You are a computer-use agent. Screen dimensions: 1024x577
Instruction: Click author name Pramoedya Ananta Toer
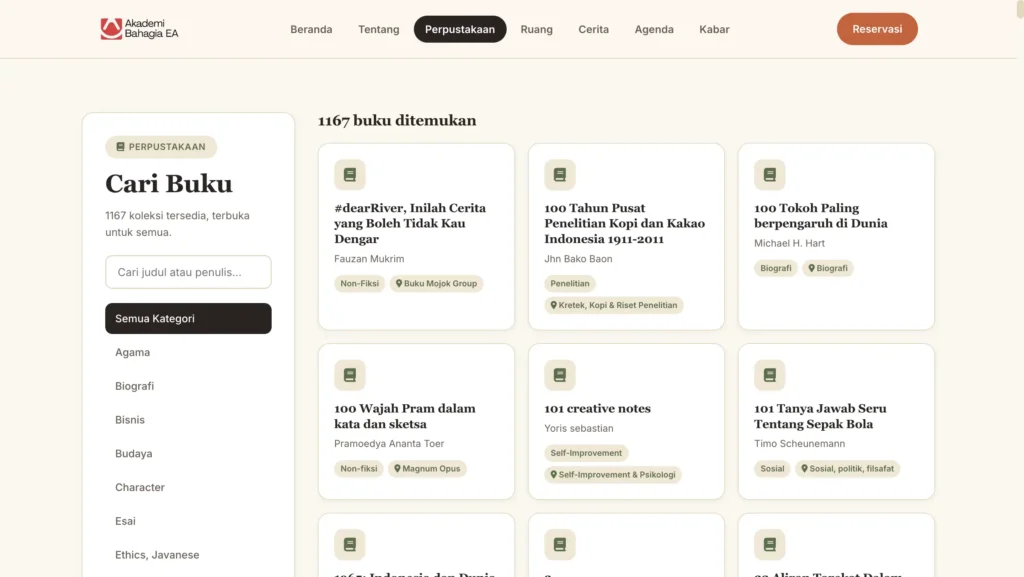tap(389, 444)
